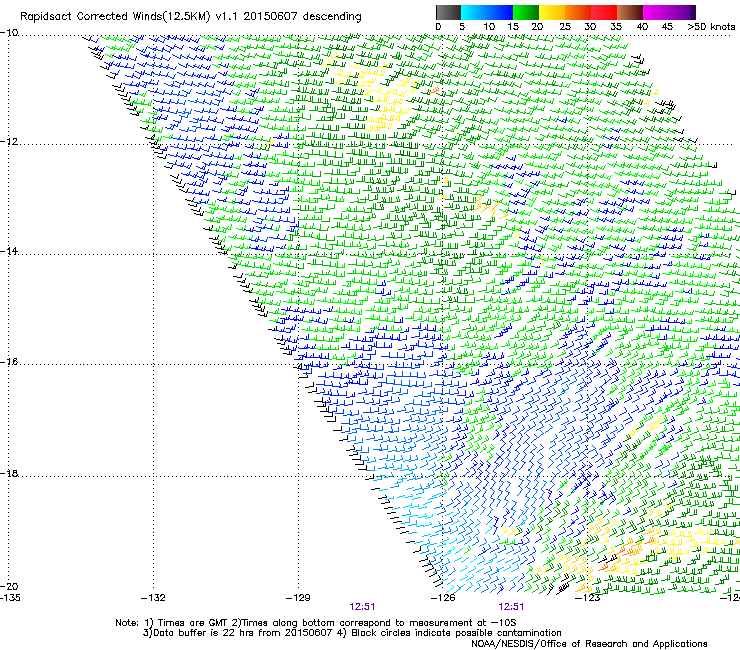Viewport: 740px width, 650px height.
Task: Click the latitude axis label '-16'
Action: (x=9, y=362)
